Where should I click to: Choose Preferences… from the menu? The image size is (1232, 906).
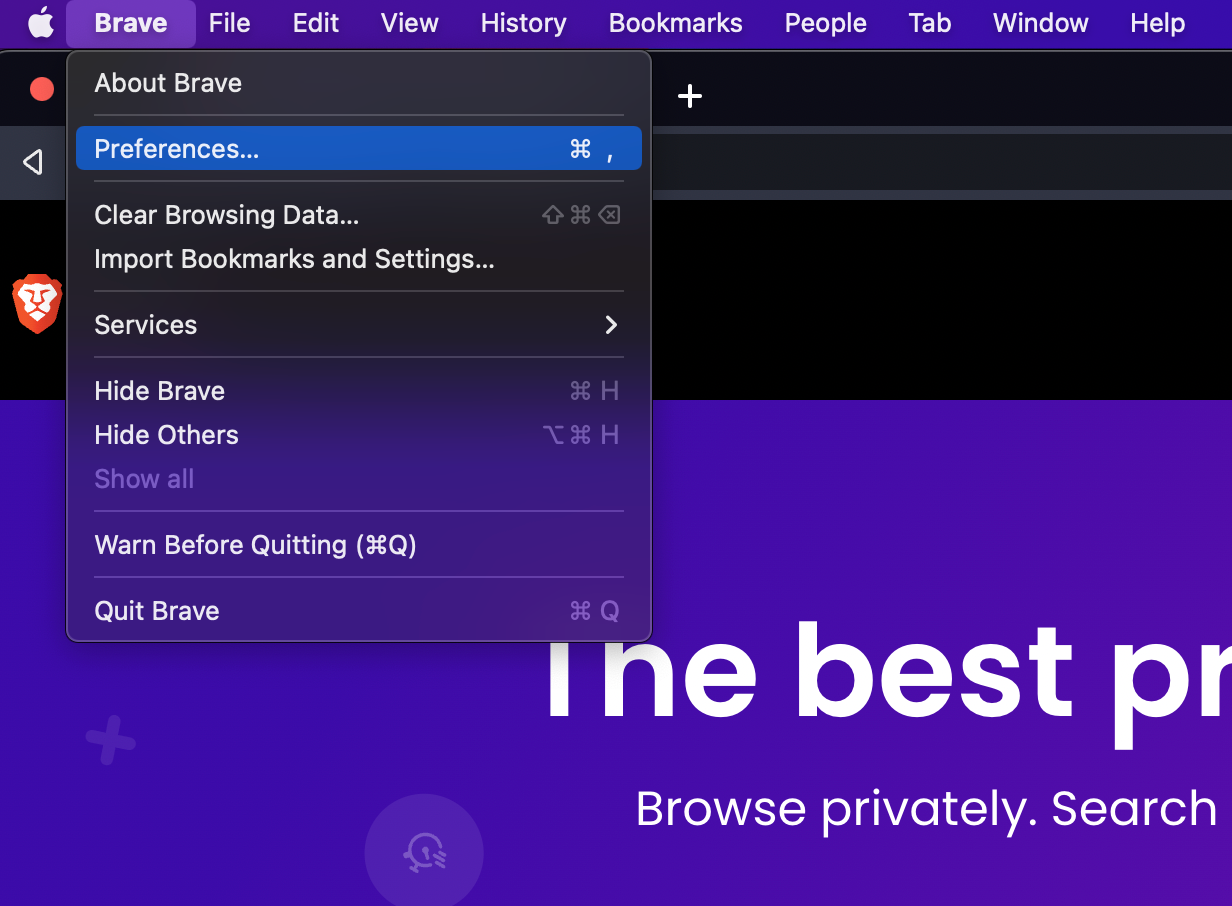pos(359,148)
